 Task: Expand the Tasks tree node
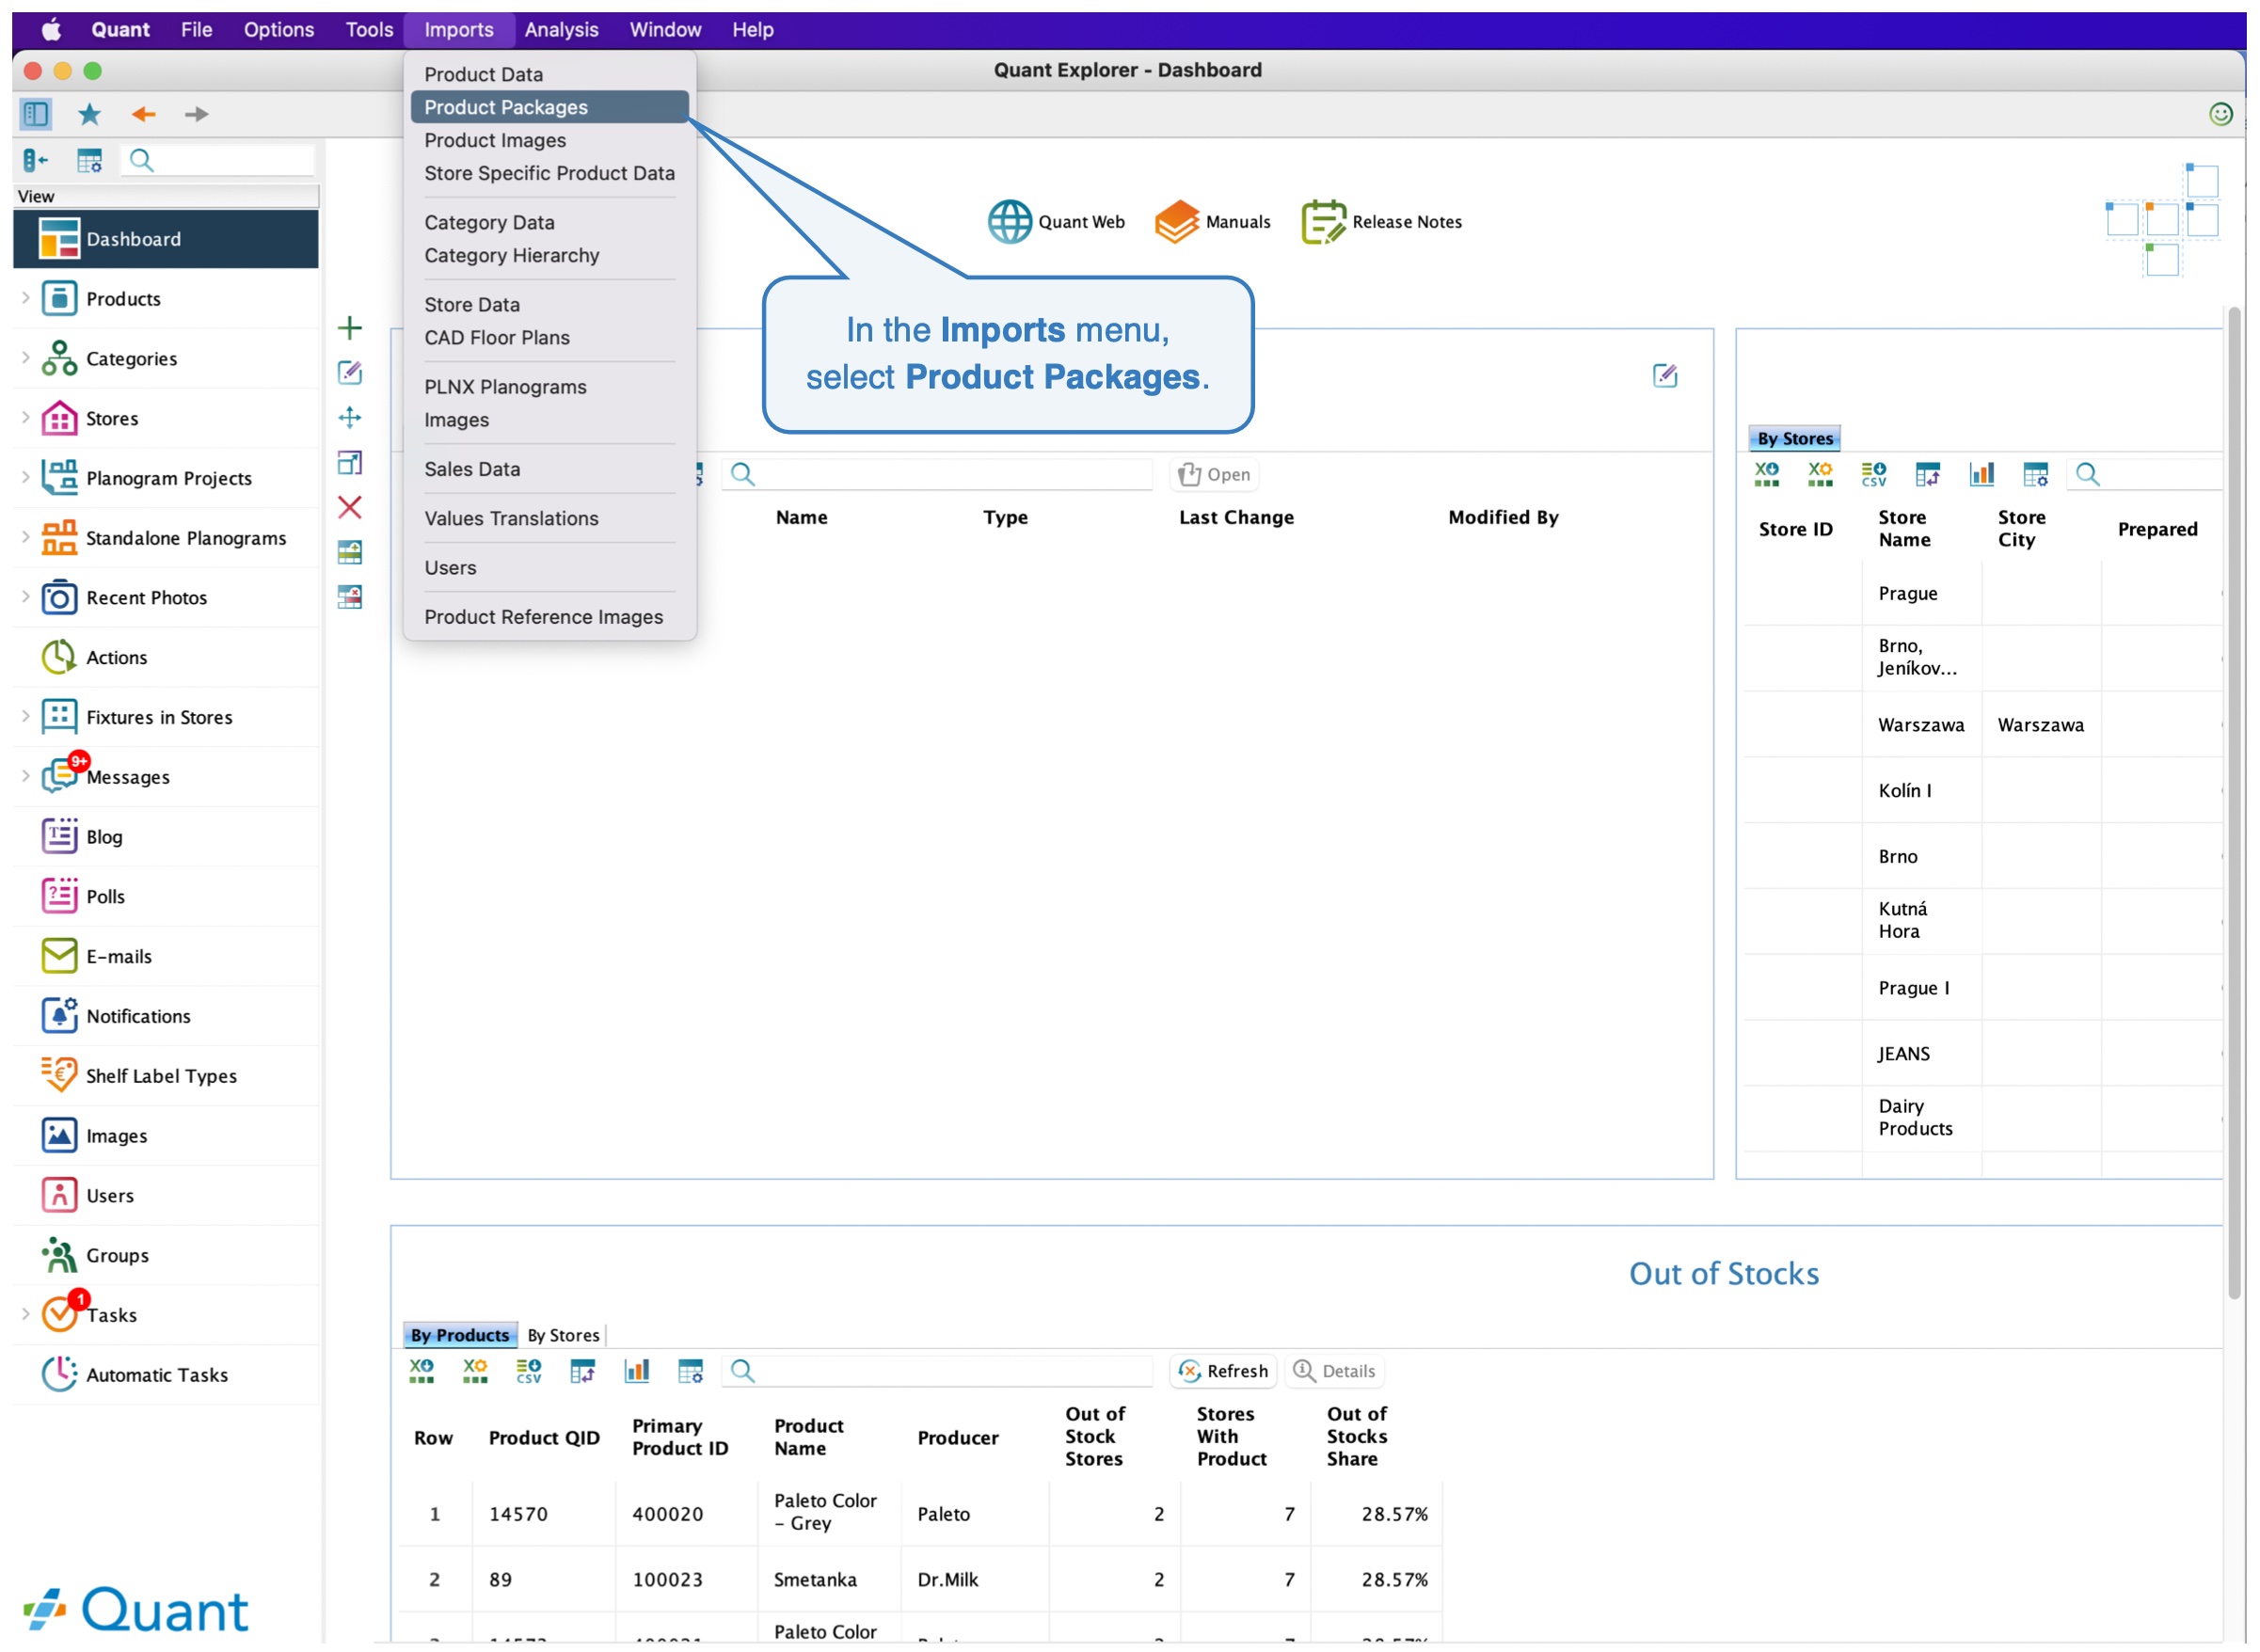pyautogui.click(x=26, y=1315)
